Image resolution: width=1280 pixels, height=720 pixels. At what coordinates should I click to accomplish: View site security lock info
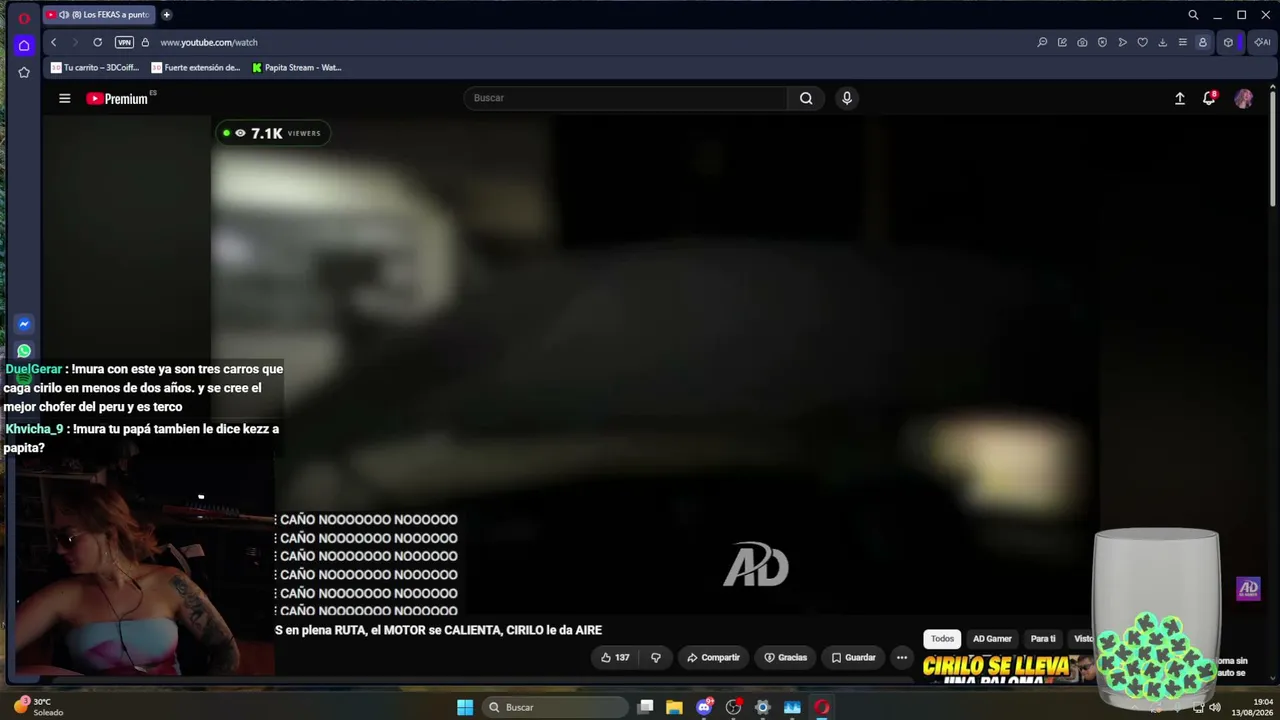coord(145,42)
